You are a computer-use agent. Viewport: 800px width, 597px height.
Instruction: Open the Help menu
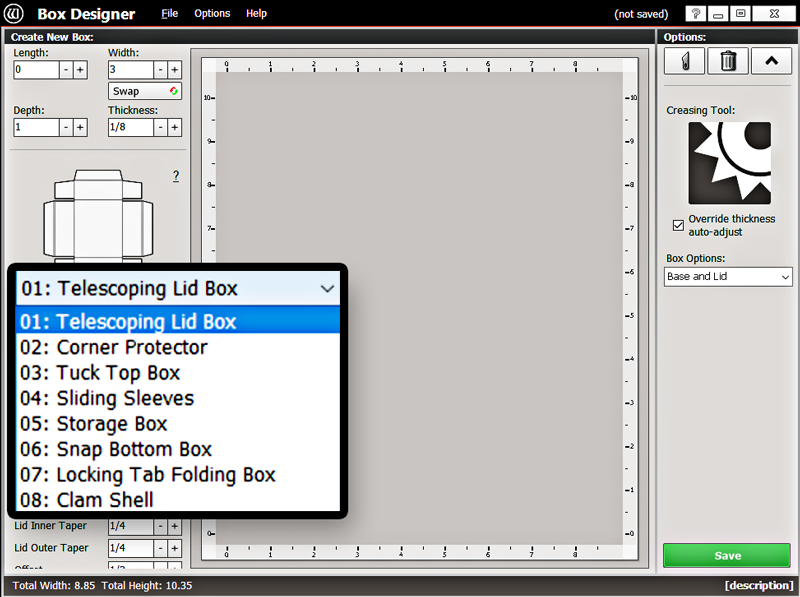(256, 14)
